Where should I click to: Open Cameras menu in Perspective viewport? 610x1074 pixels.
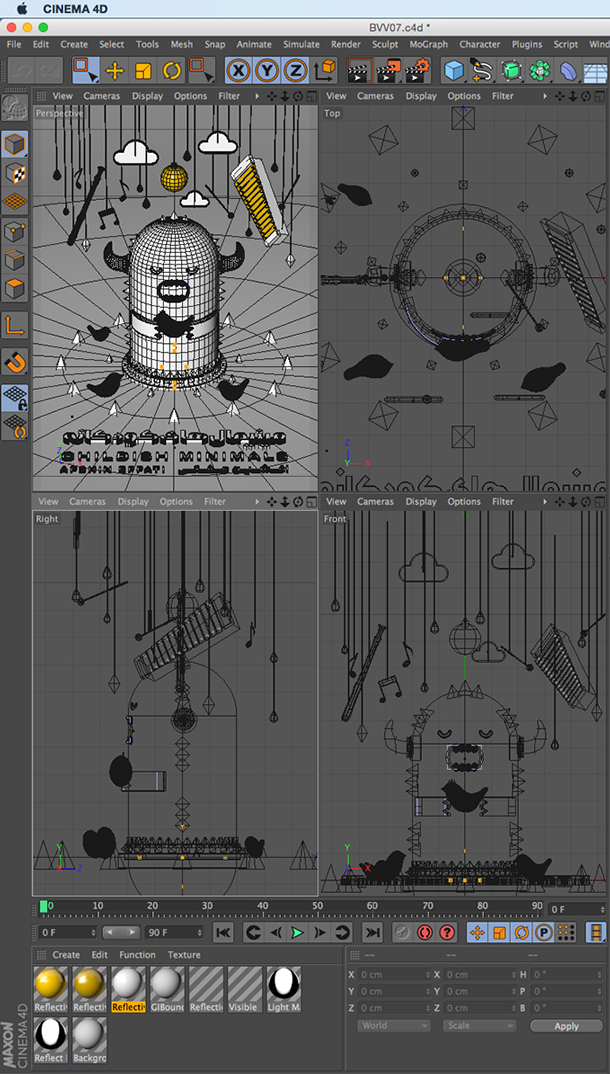coord(102,96)
